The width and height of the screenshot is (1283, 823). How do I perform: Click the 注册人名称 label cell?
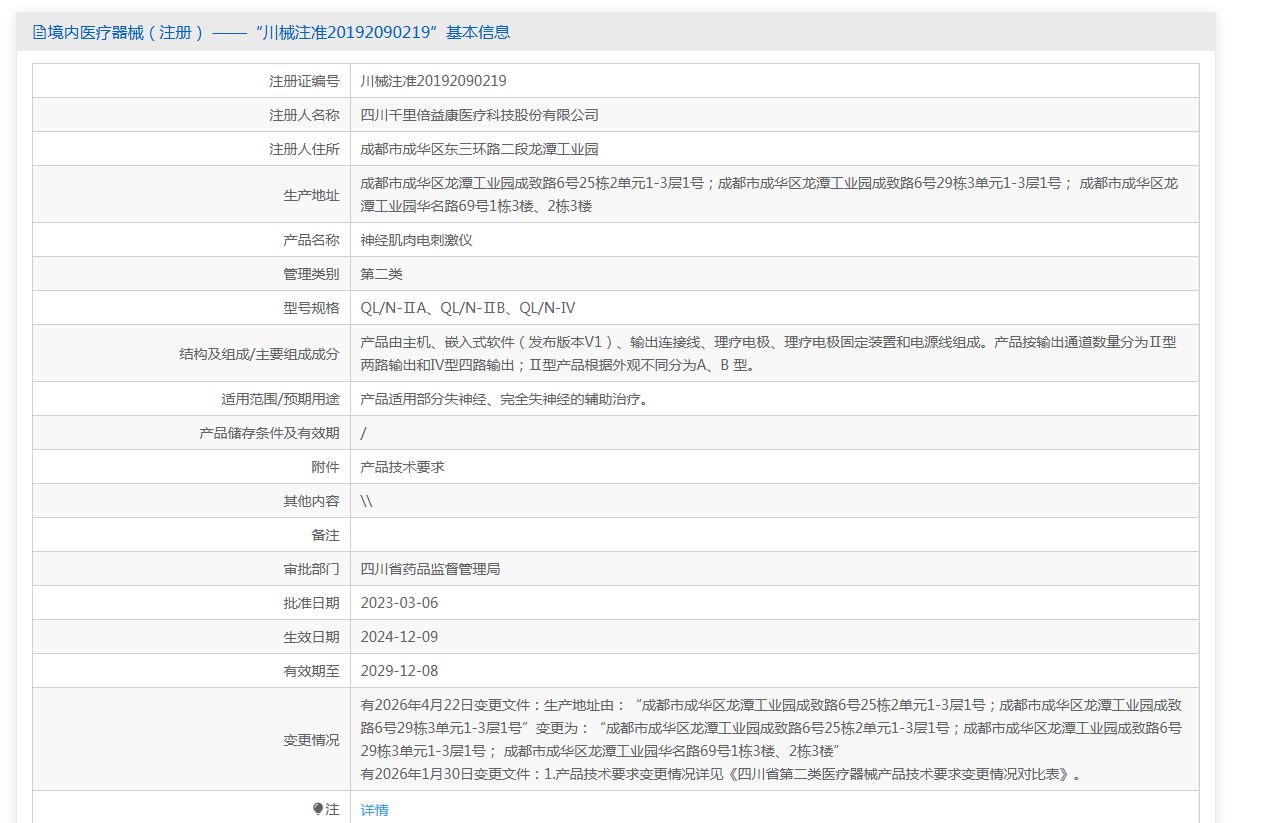(191, 115)
